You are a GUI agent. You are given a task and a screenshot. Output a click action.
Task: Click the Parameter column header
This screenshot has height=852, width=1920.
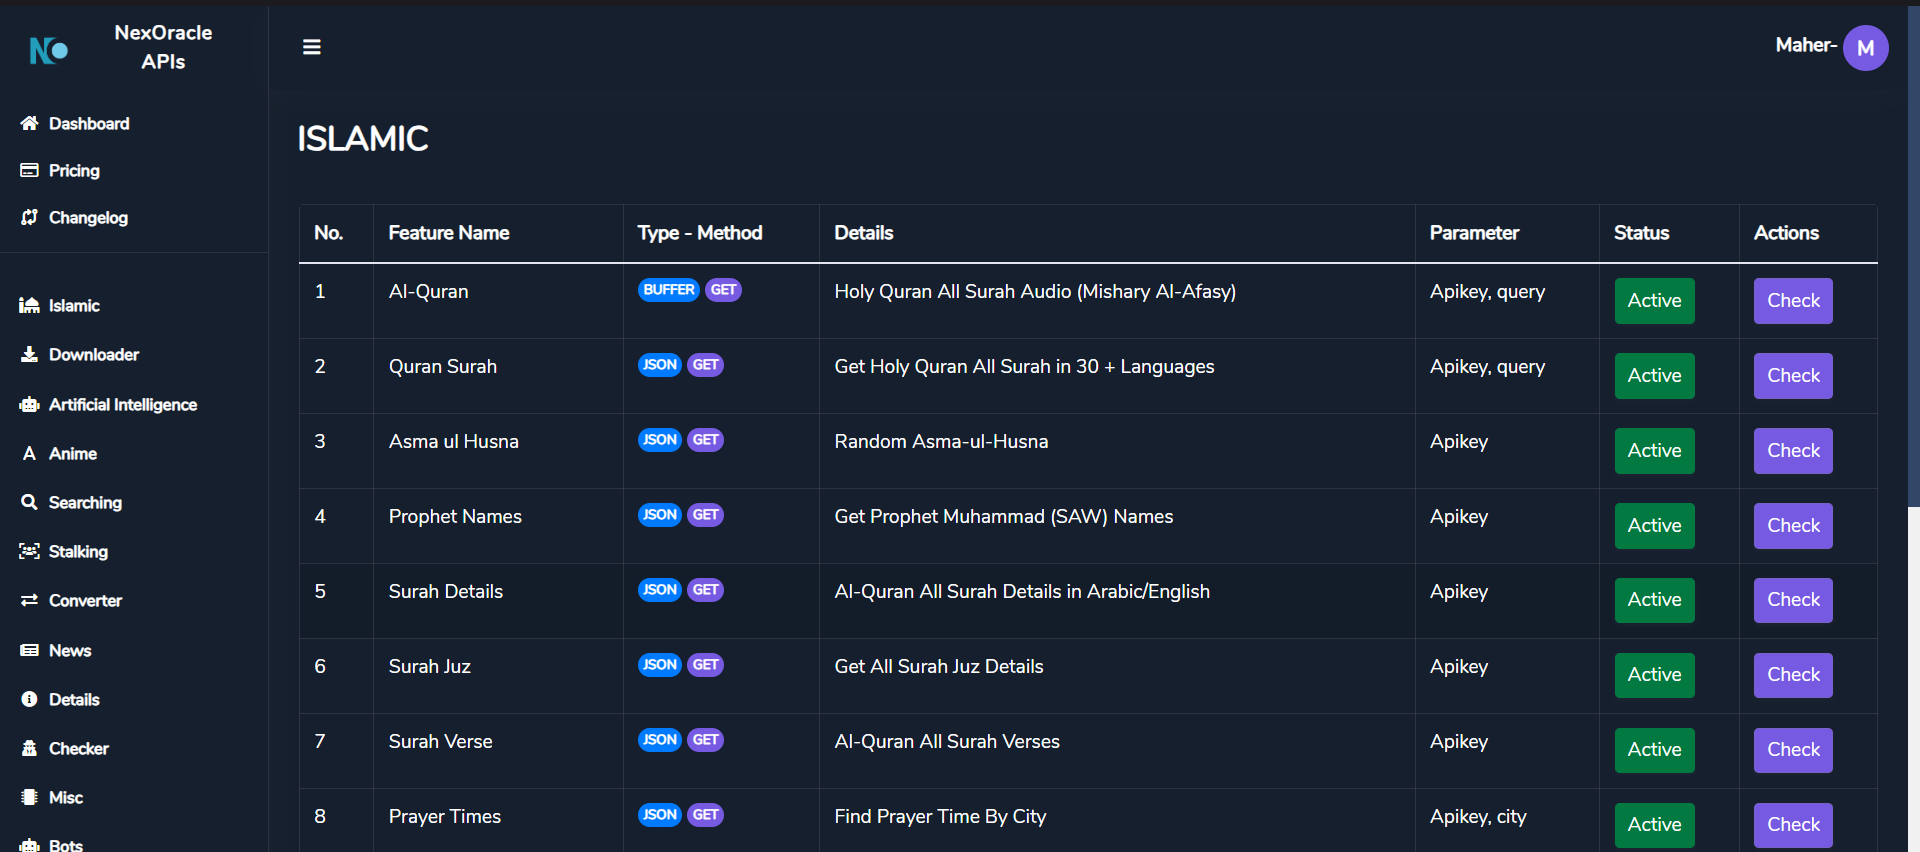[1474, 233]
